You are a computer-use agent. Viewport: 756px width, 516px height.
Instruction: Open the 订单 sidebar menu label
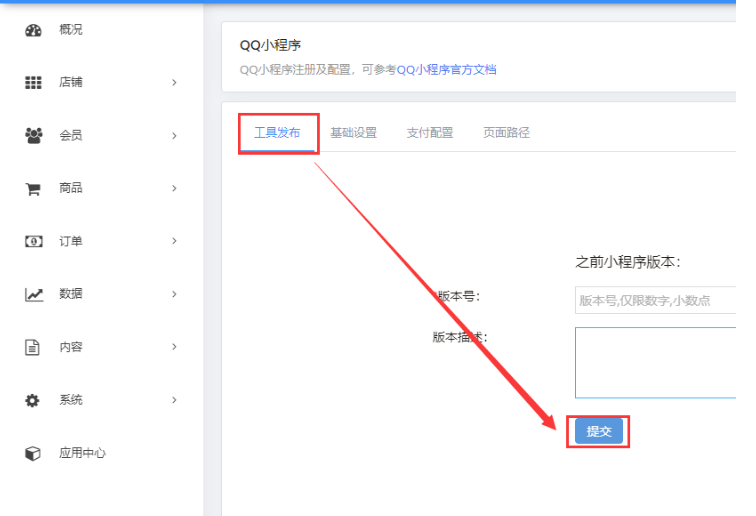(71, 241)
